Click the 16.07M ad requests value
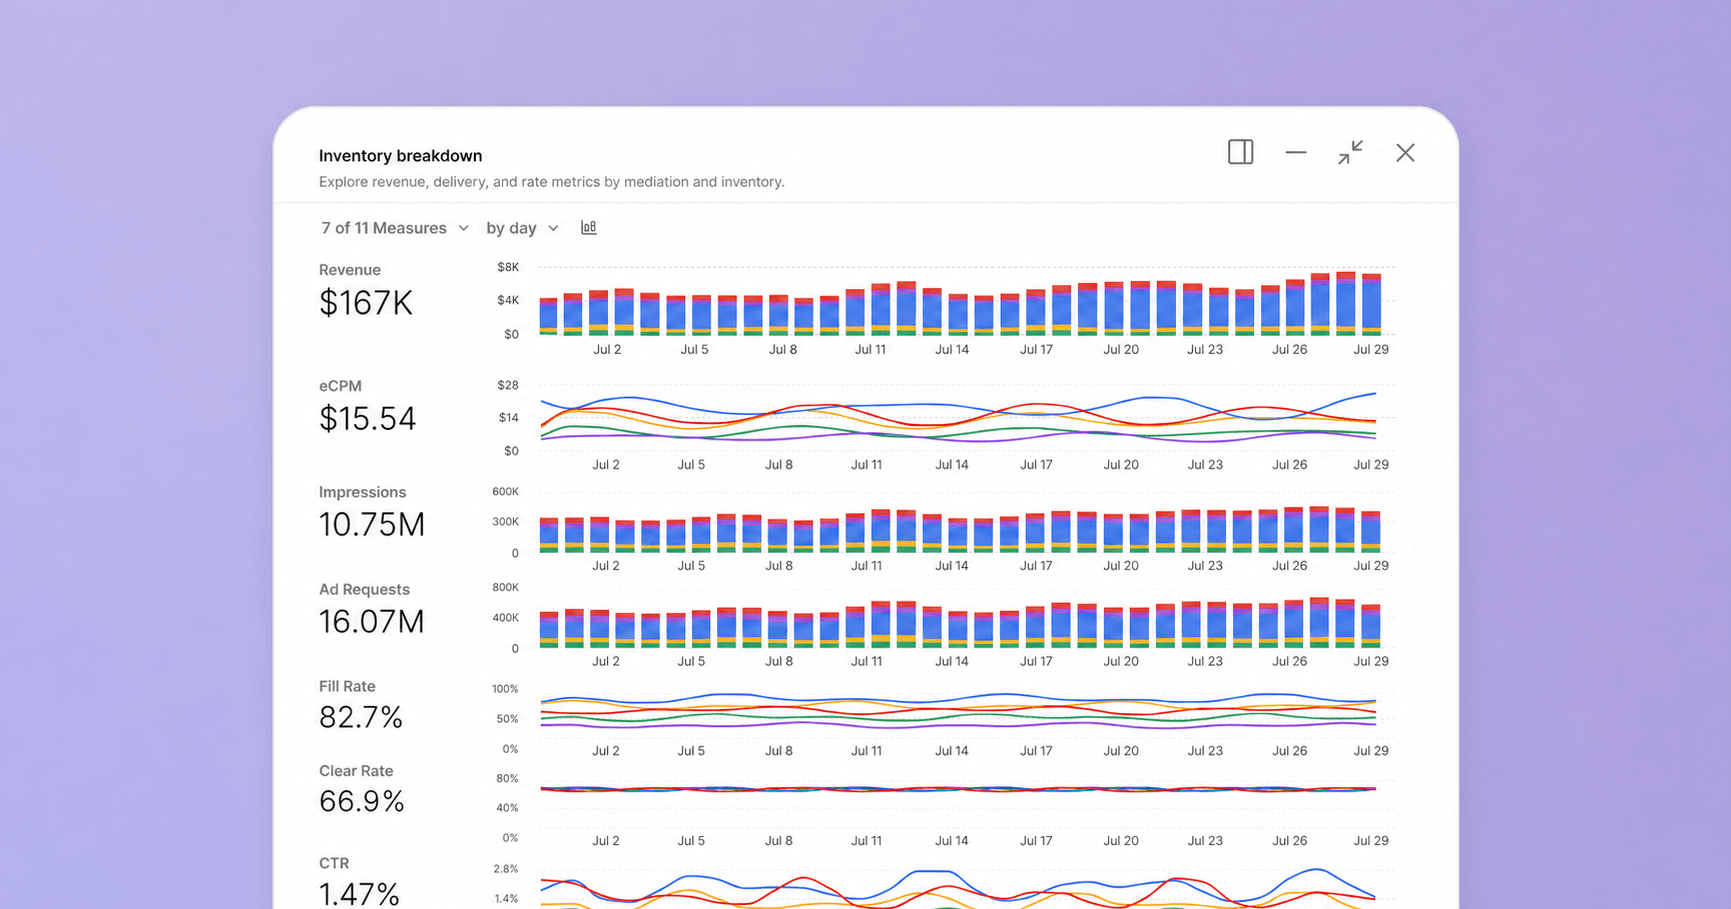The width and height of the screenshot is (1731, 909). (371, 622)
